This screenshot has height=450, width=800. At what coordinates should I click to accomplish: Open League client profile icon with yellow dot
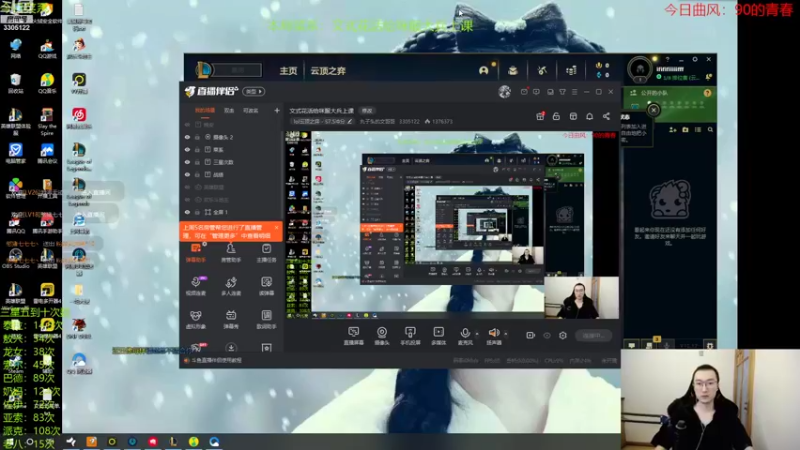click(484, 70)
